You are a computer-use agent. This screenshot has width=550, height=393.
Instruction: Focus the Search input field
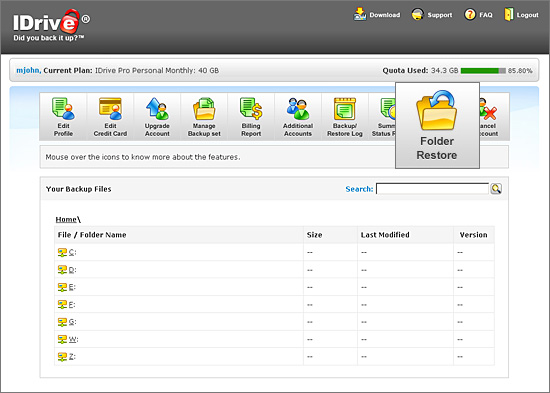[x=432, y=189]
